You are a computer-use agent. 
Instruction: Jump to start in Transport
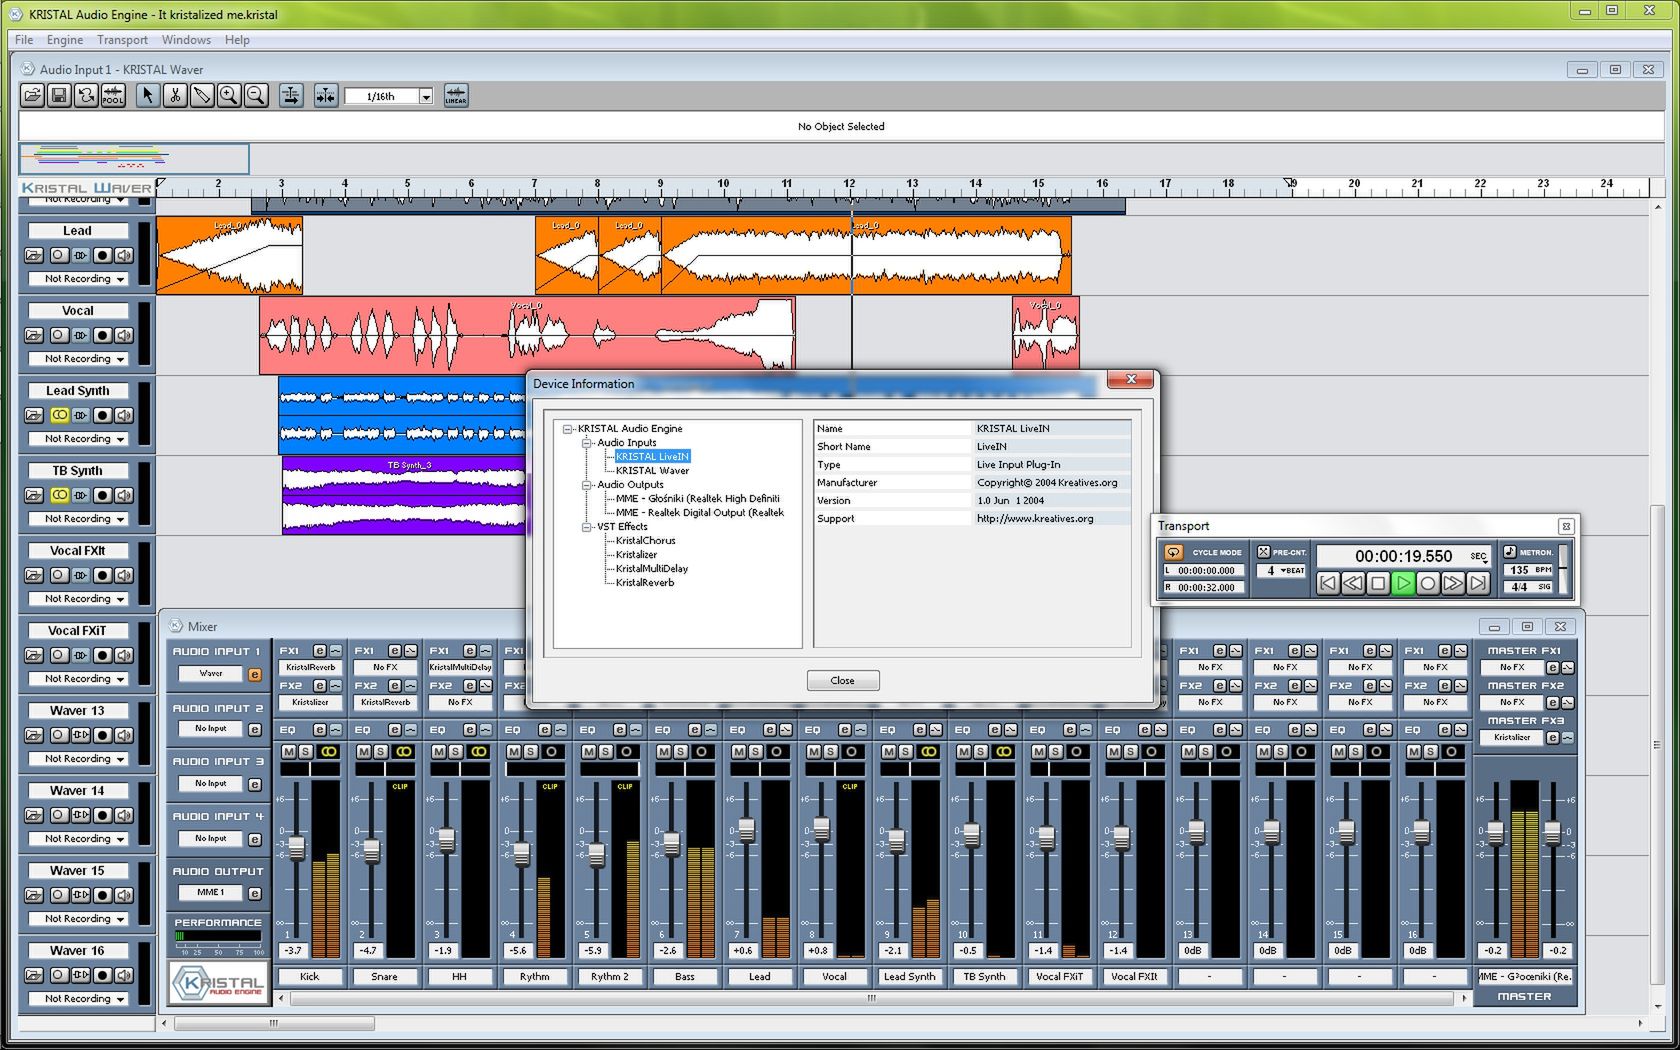pos(1328,583)
